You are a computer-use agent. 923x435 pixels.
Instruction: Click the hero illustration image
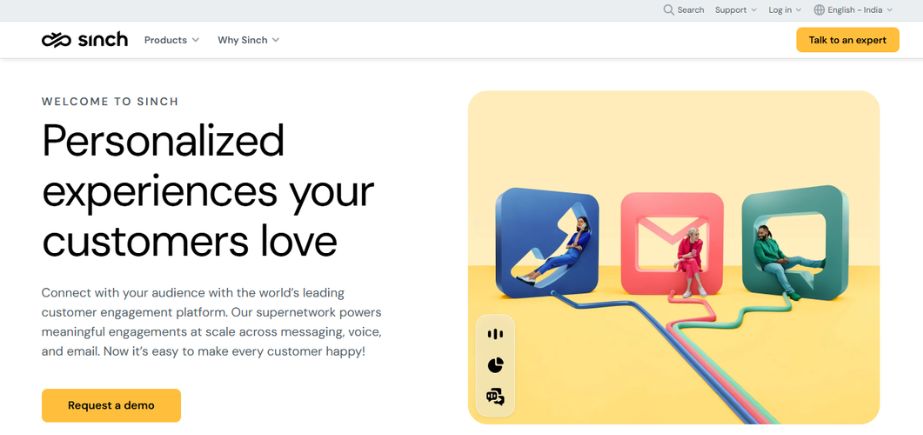tap(673, 257)
